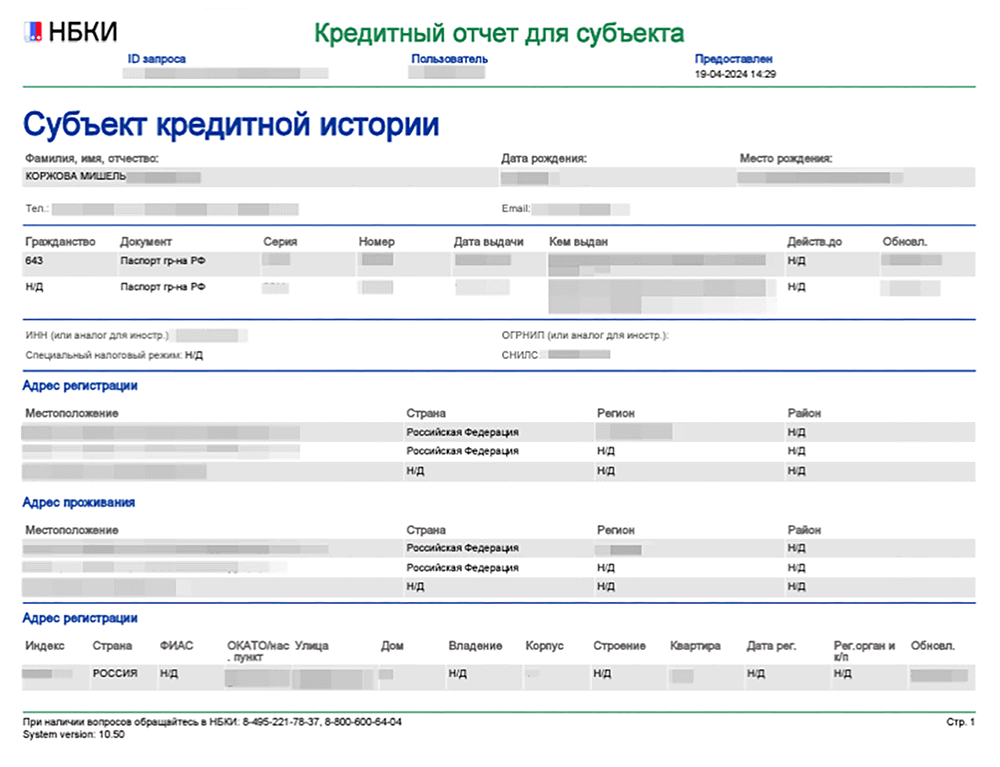Screen dimensions: 1000x767
Task: Click the СНИЛС field label
Action: coord(521,354)
